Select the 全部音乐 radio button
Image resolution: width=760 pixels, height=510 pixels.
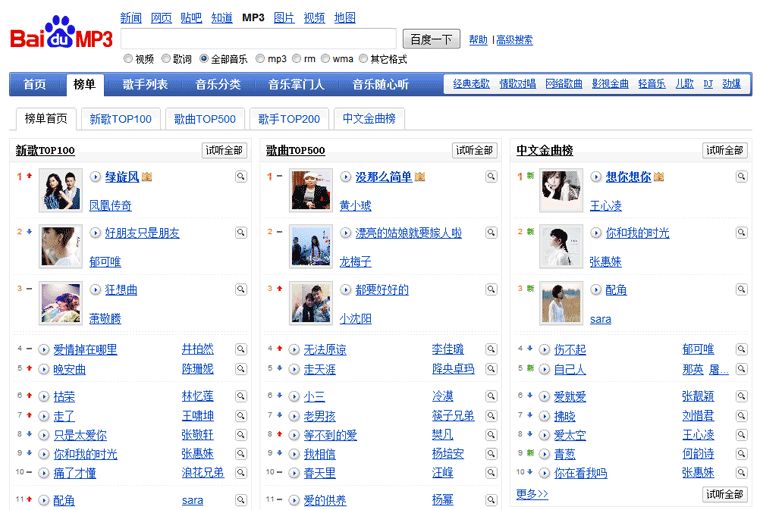coord(204,59)
